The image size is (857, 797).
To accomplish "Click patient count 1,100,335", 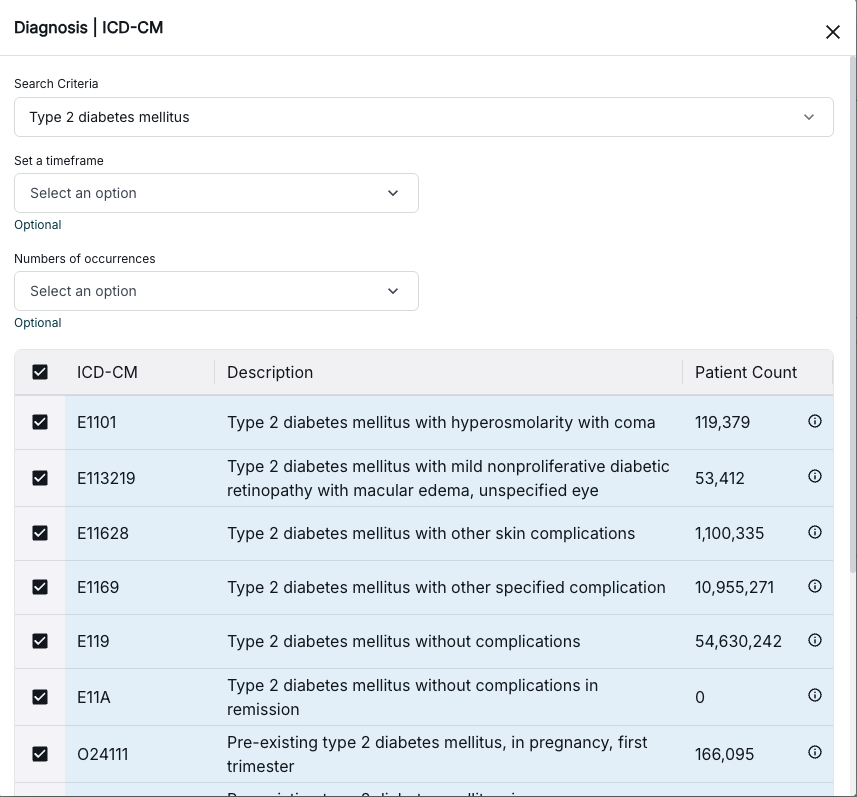I will point(729,533).
